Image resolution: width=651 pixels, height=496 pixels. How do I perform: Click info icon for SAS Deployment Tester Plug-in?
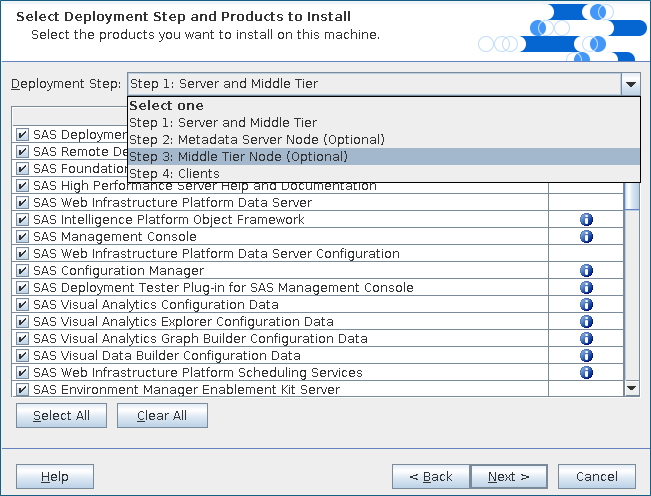[586, 288]
